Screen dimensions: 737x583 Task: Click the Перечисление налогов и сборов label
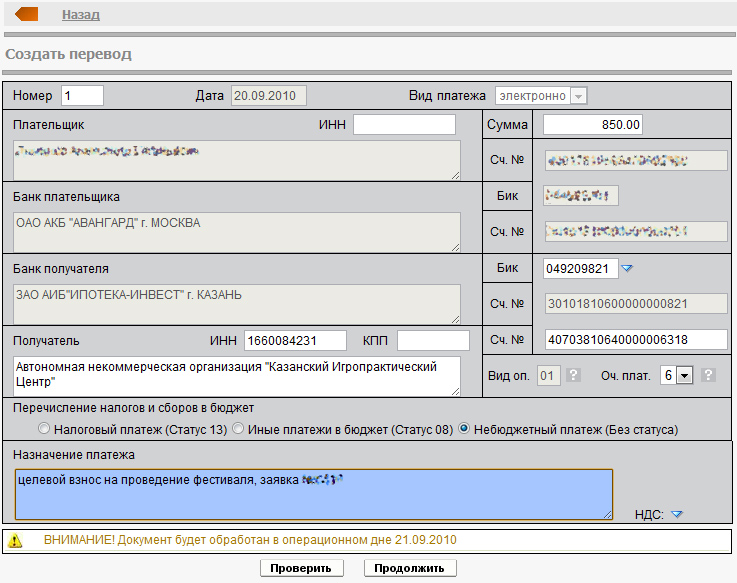pyautogui.click(x=133, y=408)
